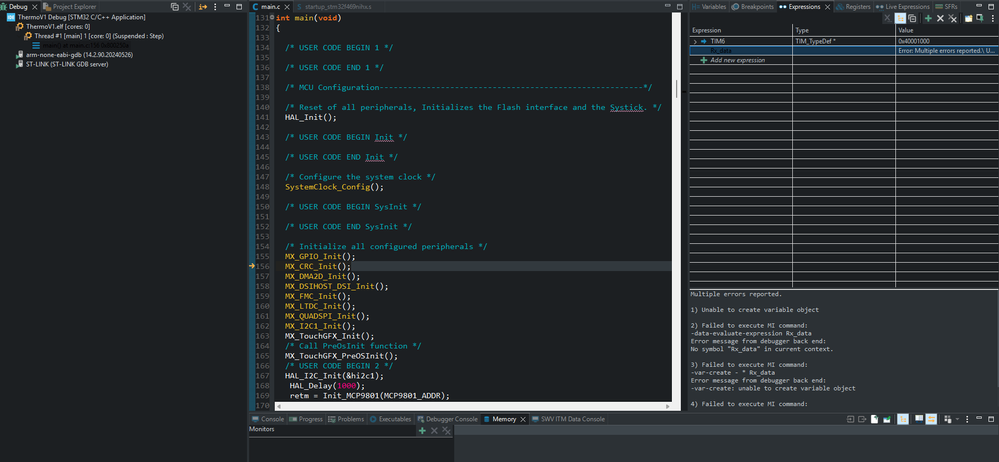Image resolution: width=999 pixels, height=462 pixels.
Task: Click Import memory icon in Memory toolbar
Action: pos(851,419)
